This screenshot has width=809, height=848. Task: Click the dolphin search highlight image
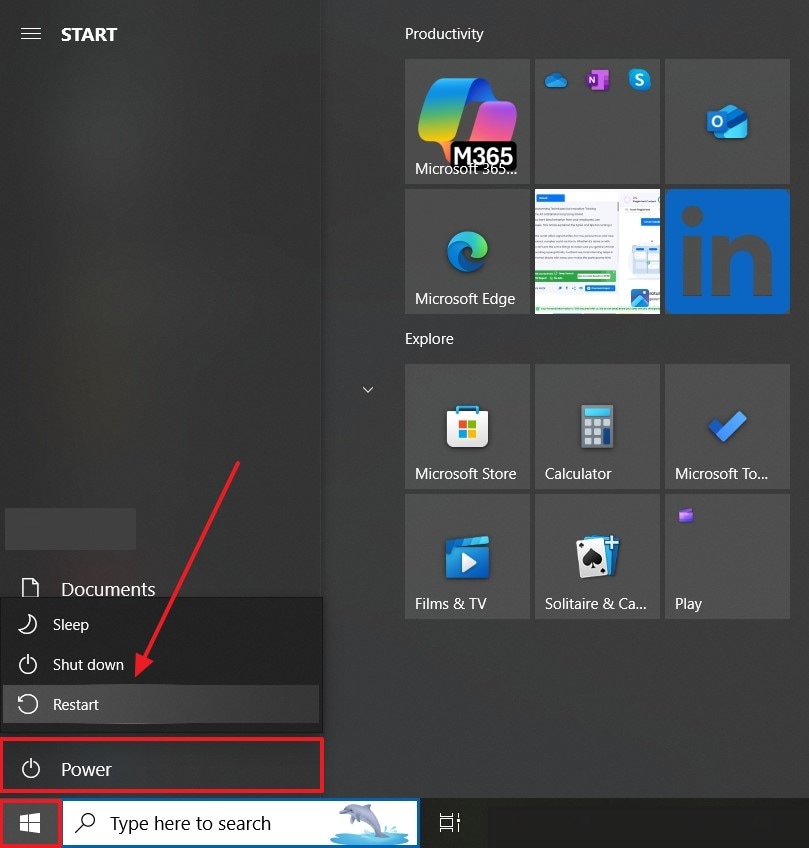[372, 824]
